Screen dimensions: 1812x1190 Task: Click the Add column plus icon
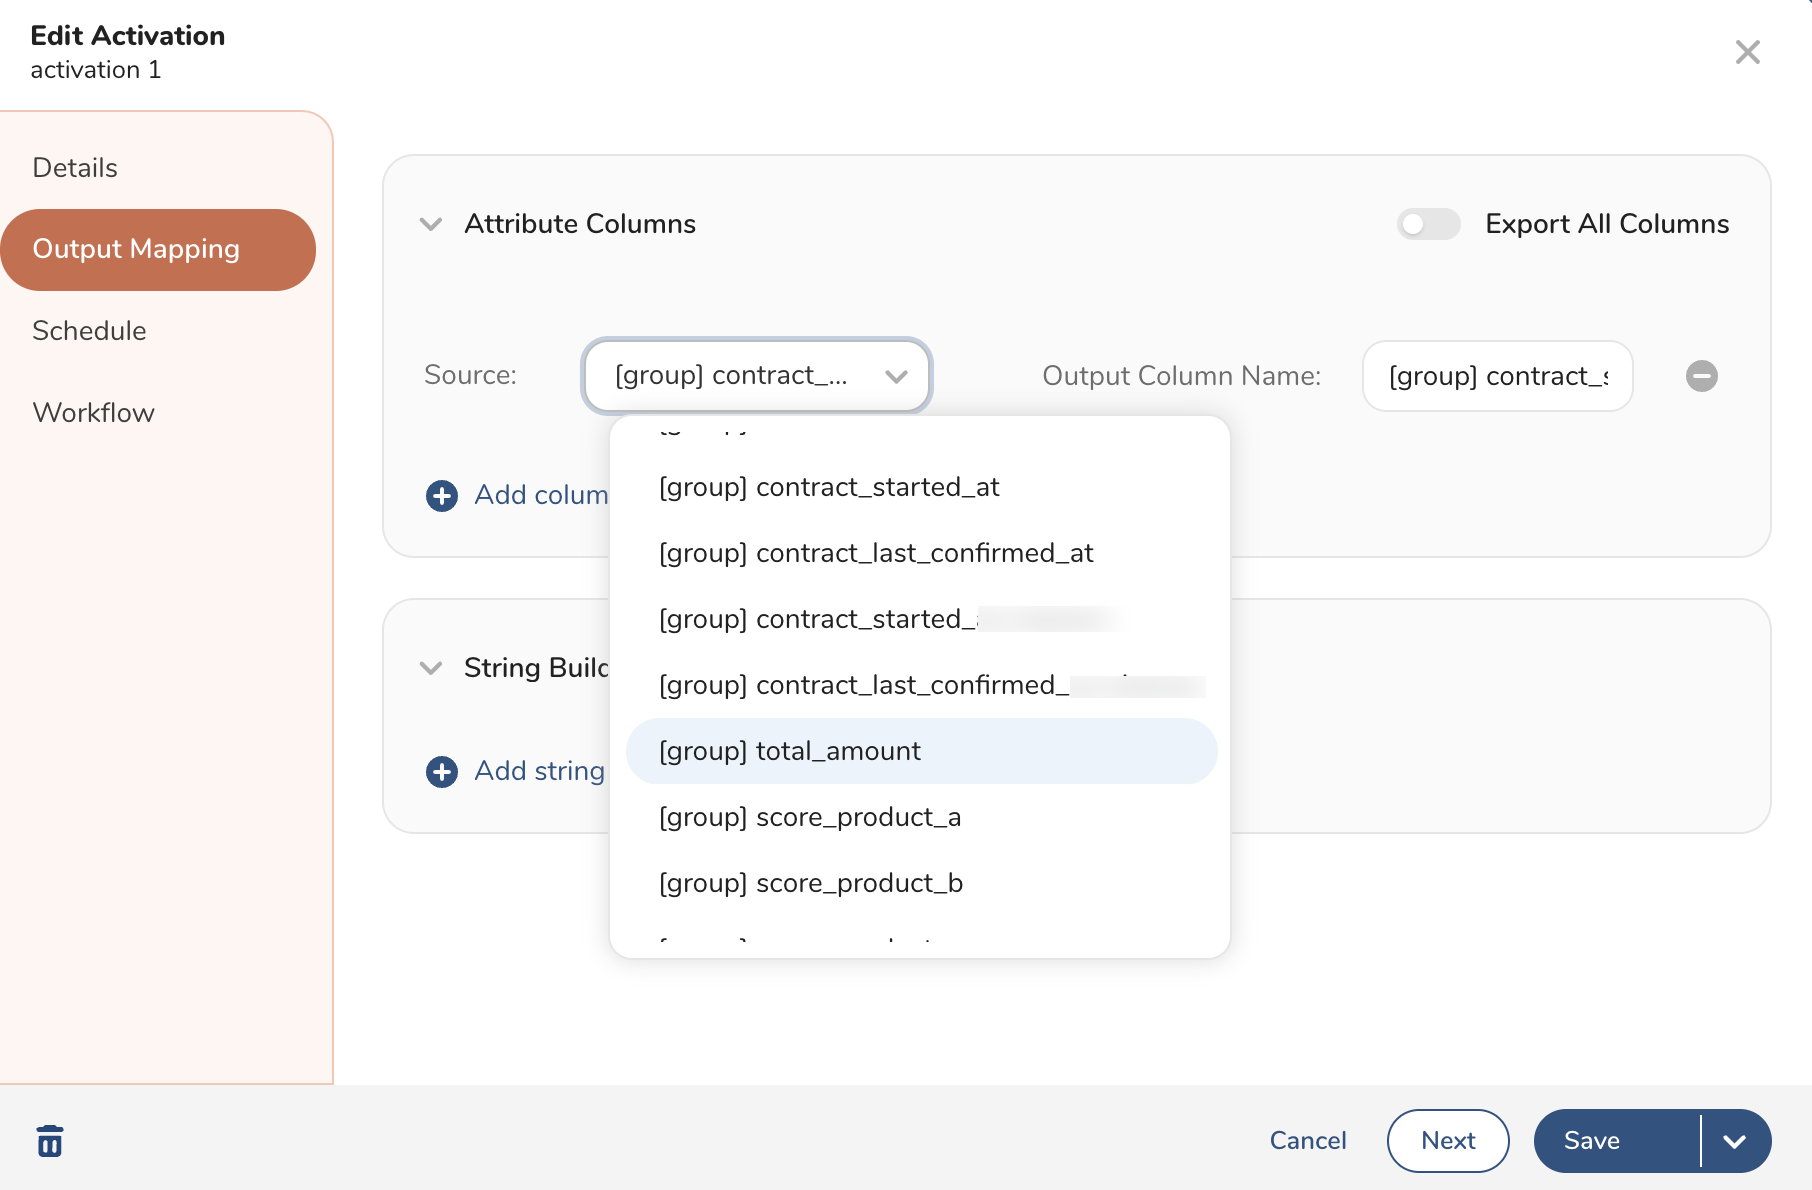click(x=442, y=496)
